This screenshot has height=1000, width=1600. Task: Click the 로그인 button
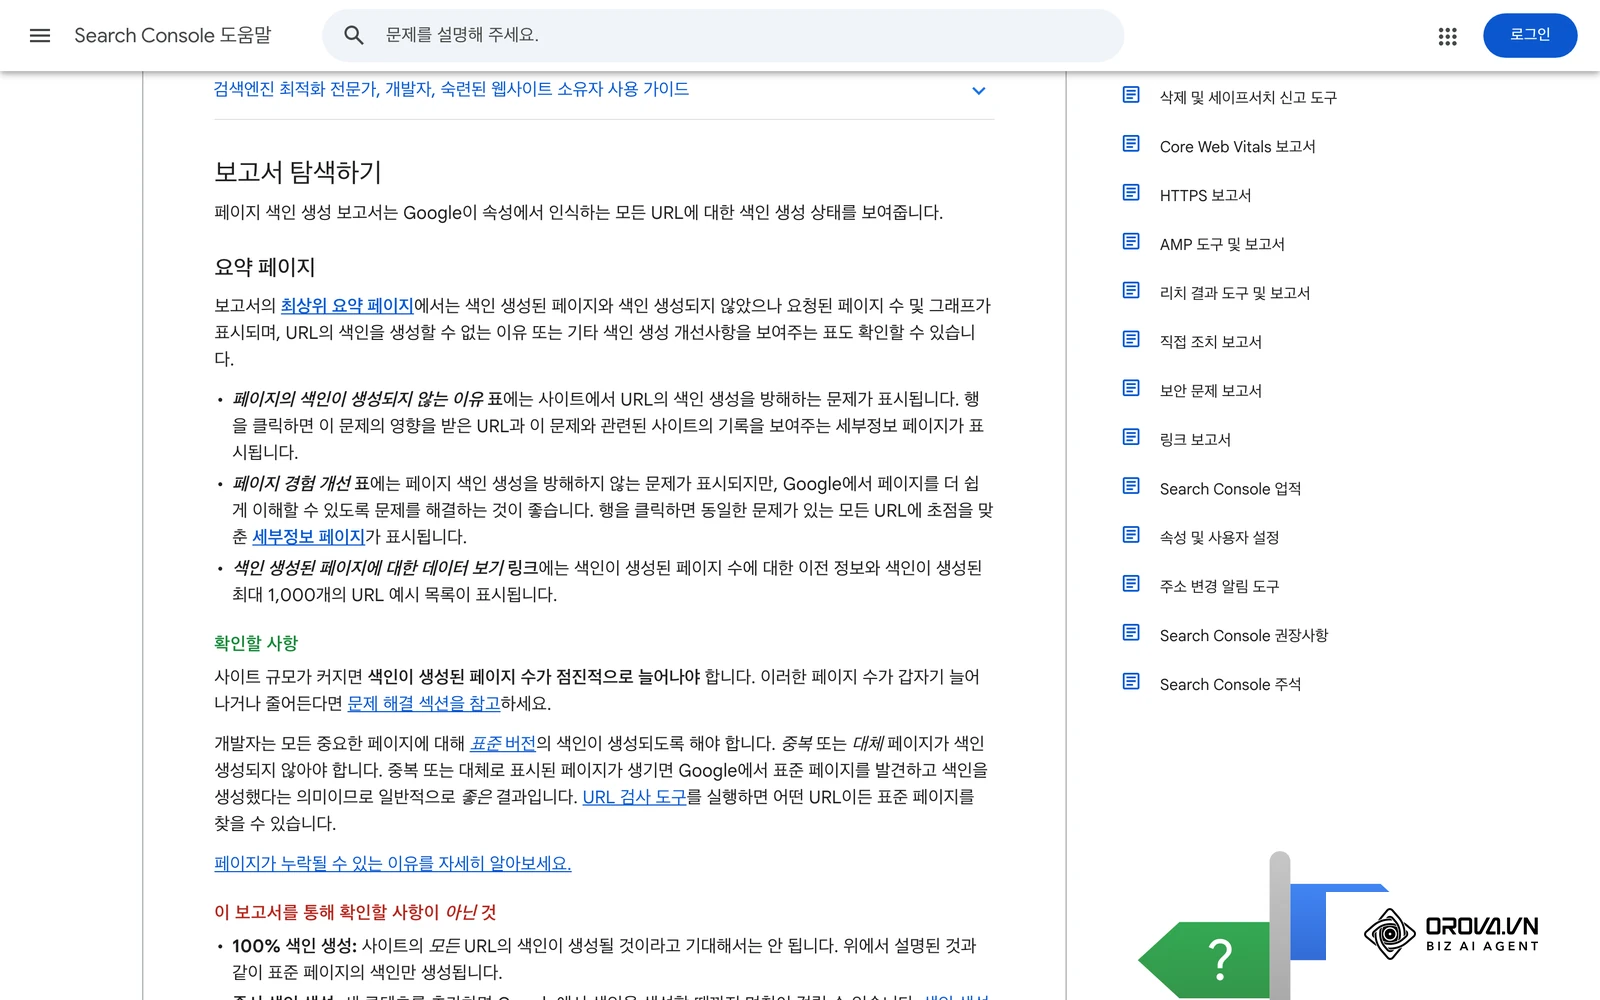coord(1530,35)
